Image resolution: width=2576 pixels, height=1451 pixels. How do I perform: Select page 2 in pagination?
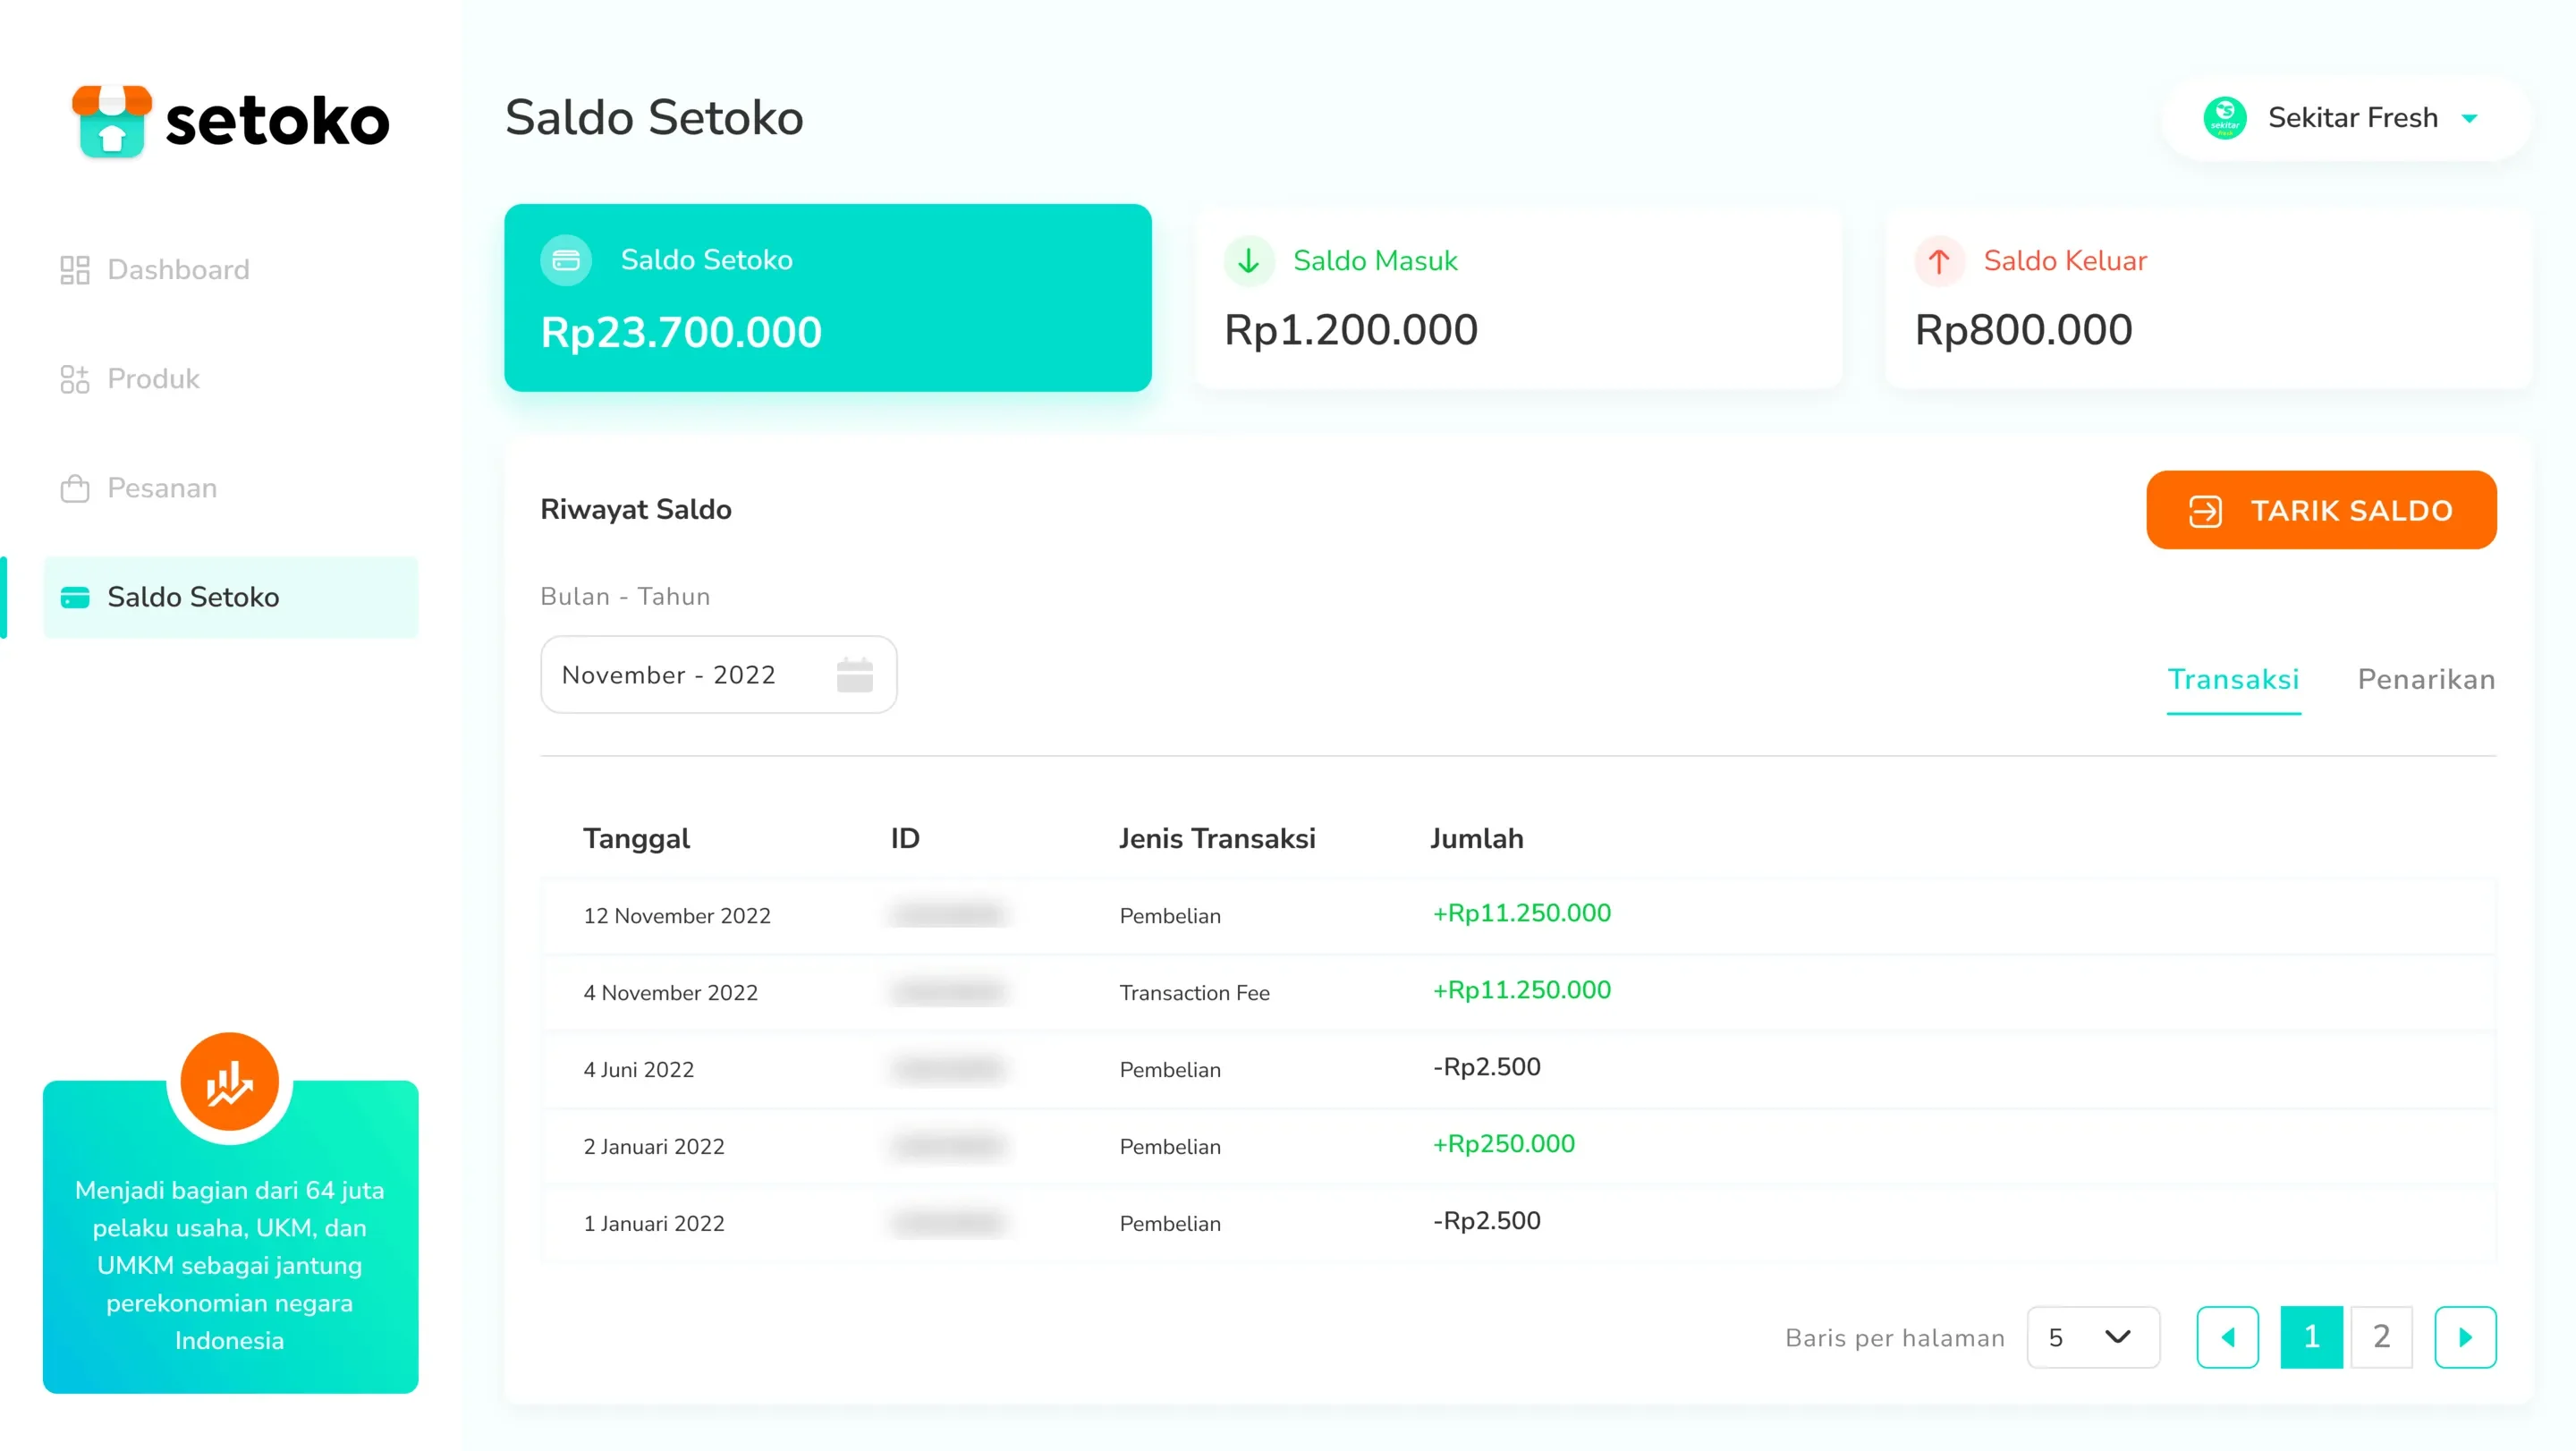(x=2381, y=1337)
